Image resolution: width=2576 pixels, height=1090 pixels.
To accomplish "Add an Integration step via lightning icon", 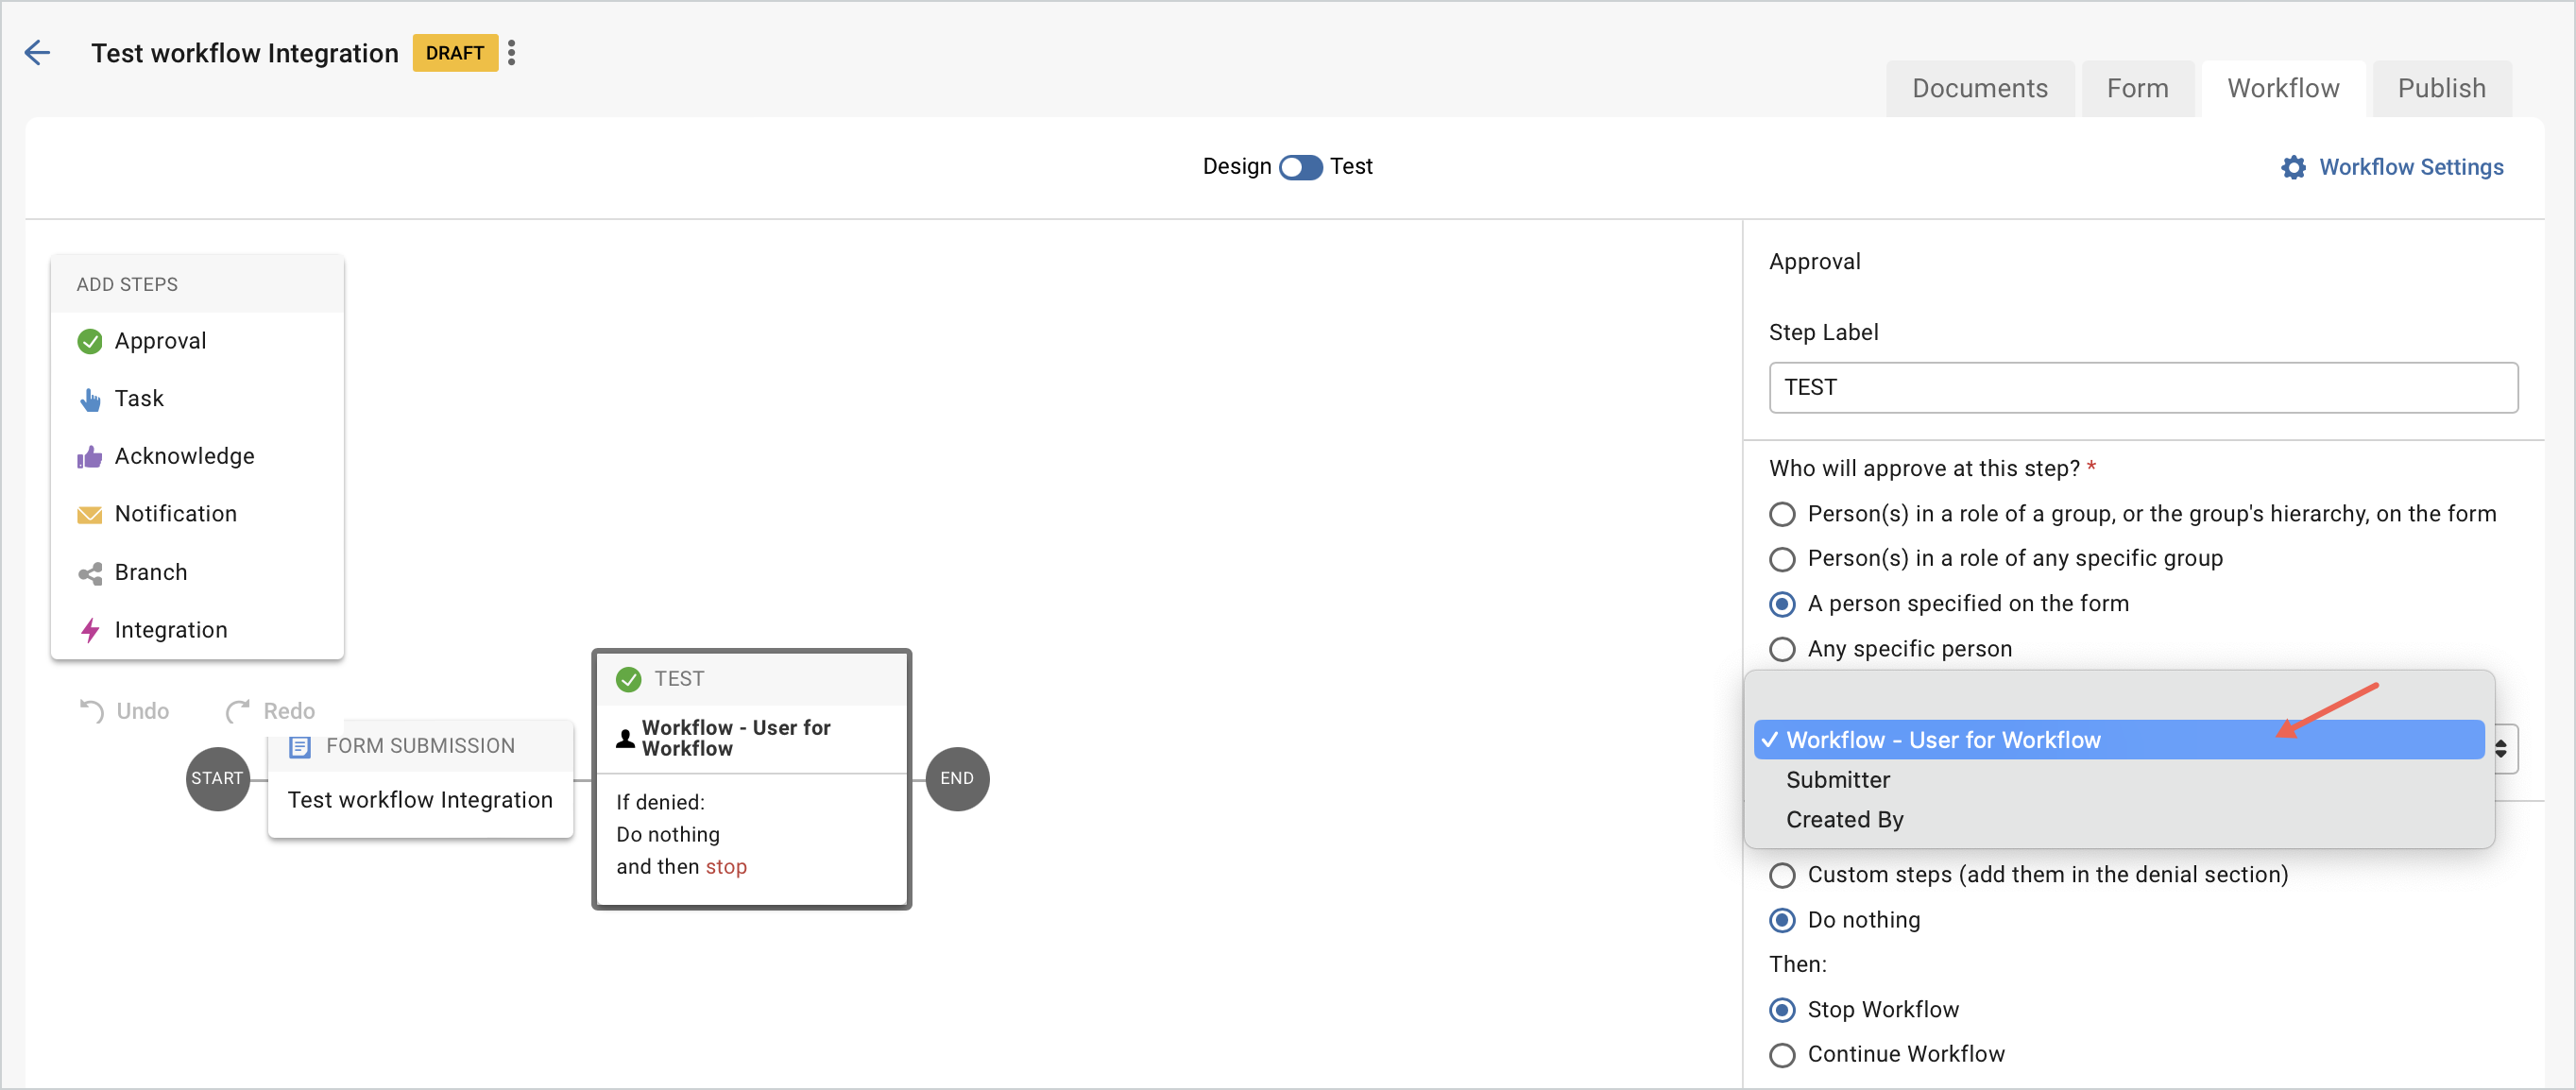I will tap(89, 630).
